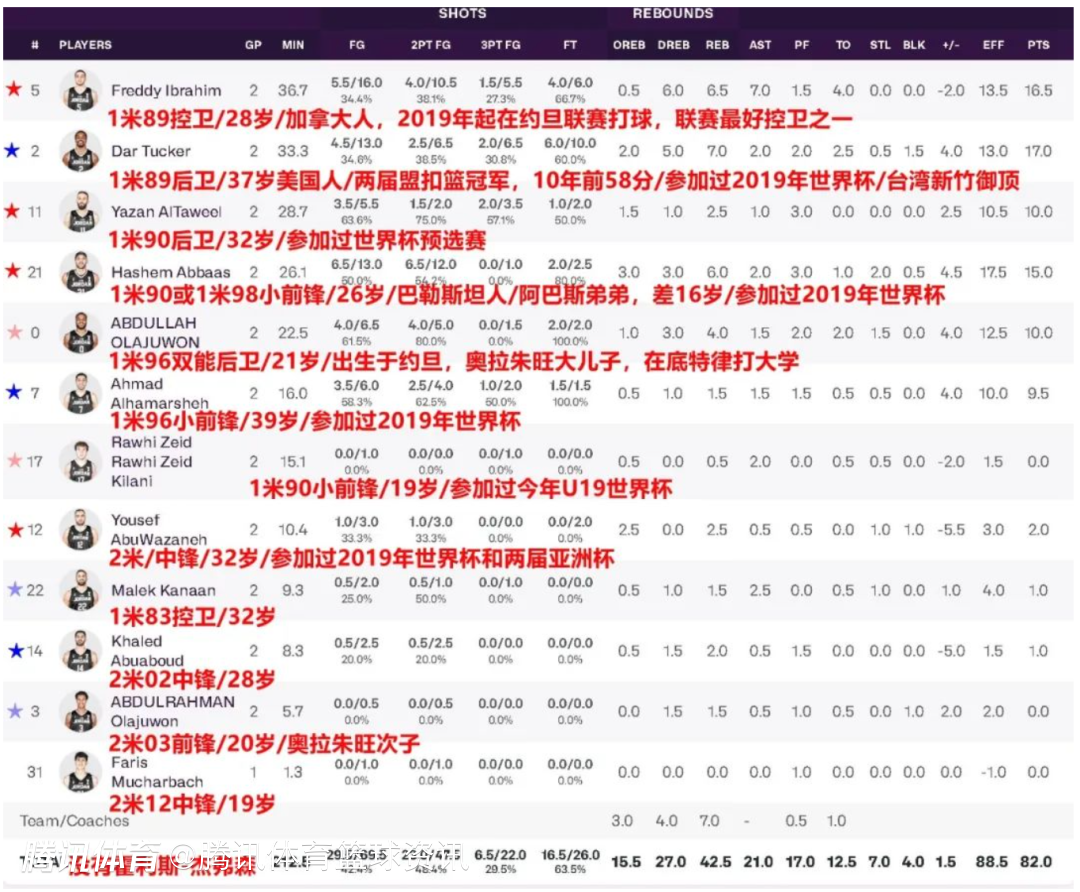1080x892 pixels.
Task: Sort by the AST column header
Action: pos(760,45)
